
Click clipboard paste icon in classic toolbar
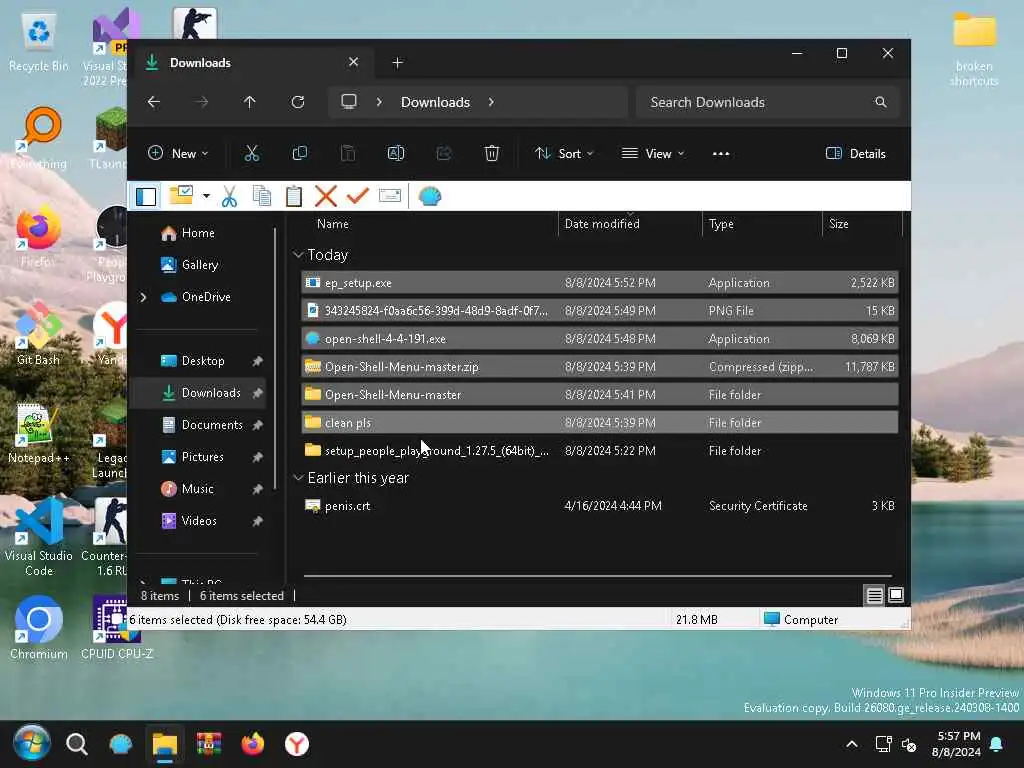pos(294,196)
